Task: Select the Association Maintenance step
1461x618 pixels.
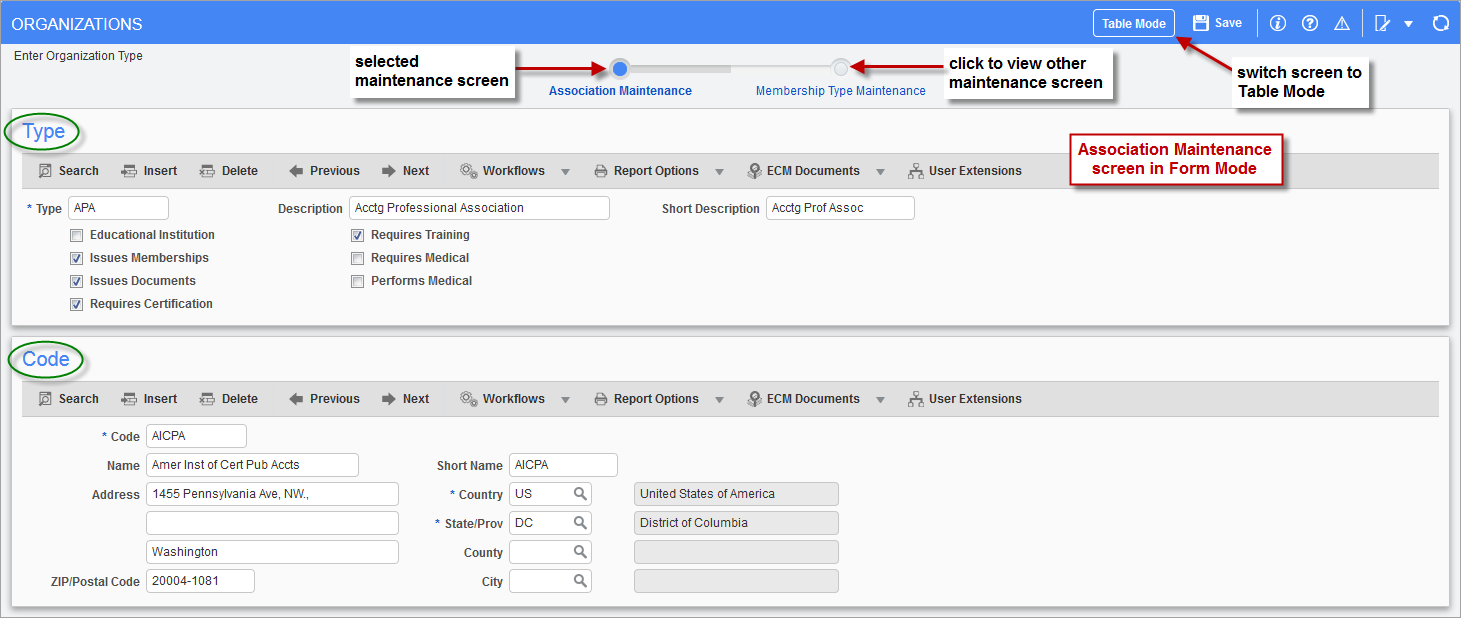Action: pyautogui.click(x=620, y=68)
